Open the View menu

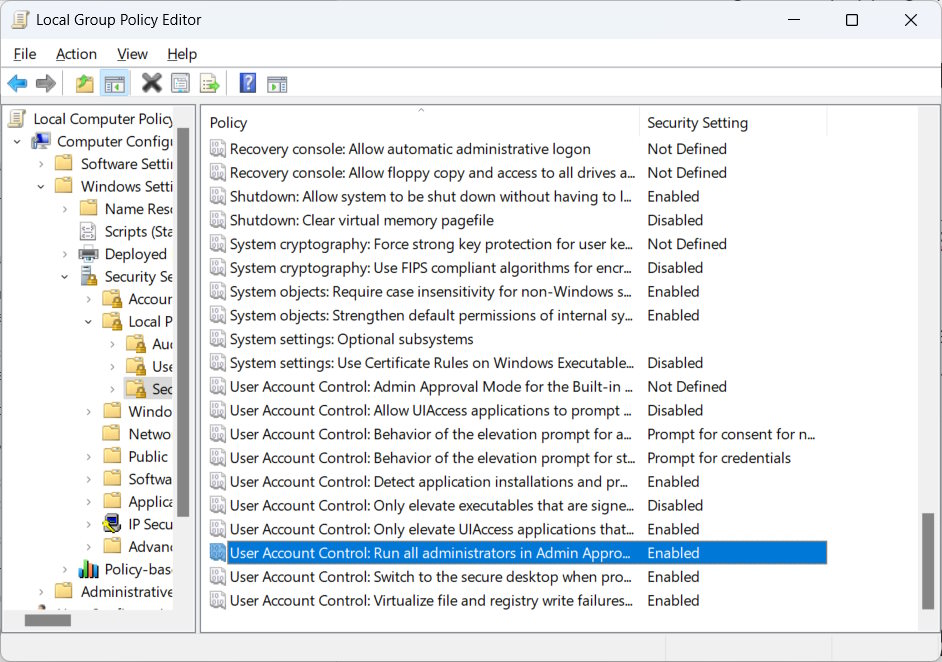coord(131,54)
